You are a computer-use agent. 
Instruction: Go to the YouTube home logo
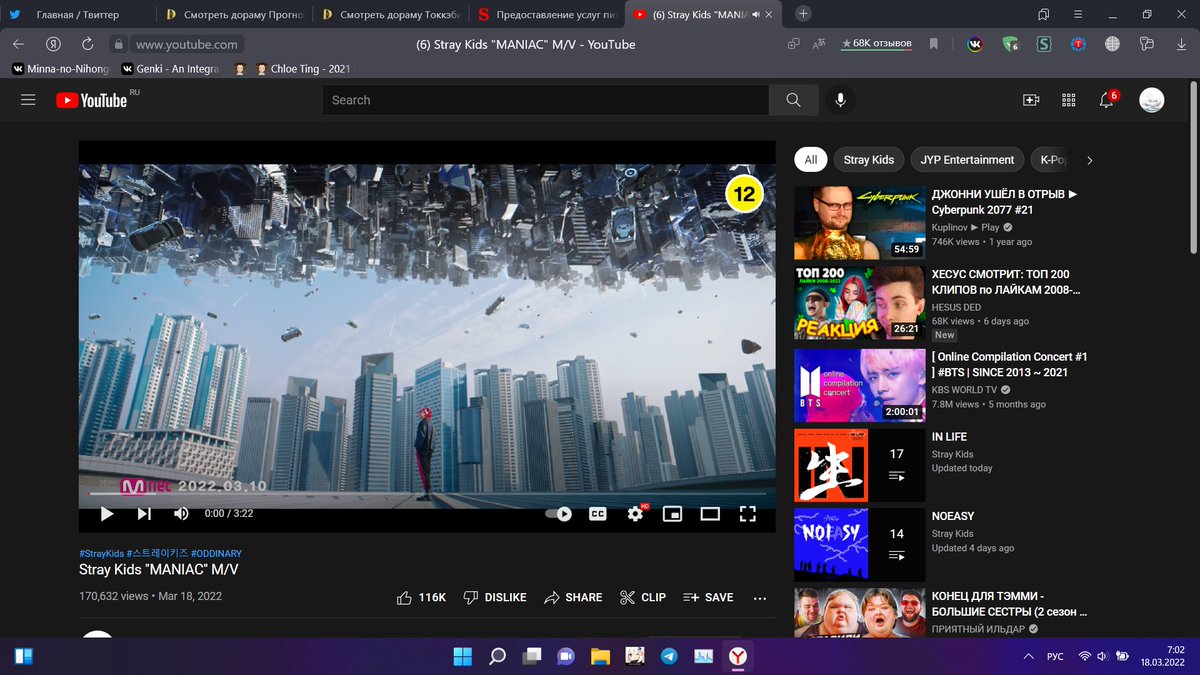point(92,100)
